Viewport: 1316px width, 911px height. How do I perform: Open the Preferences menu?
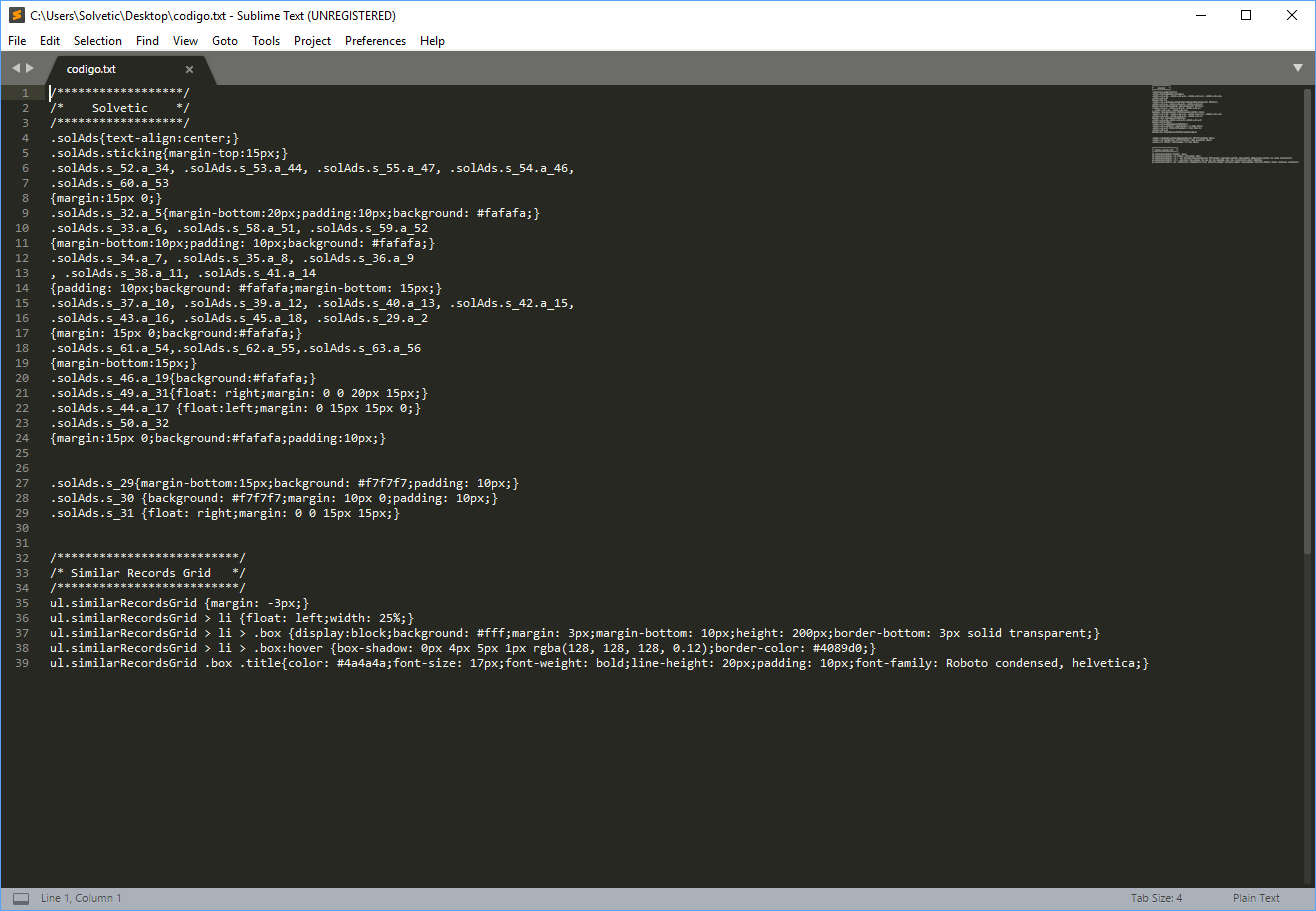tap(375, 41)
